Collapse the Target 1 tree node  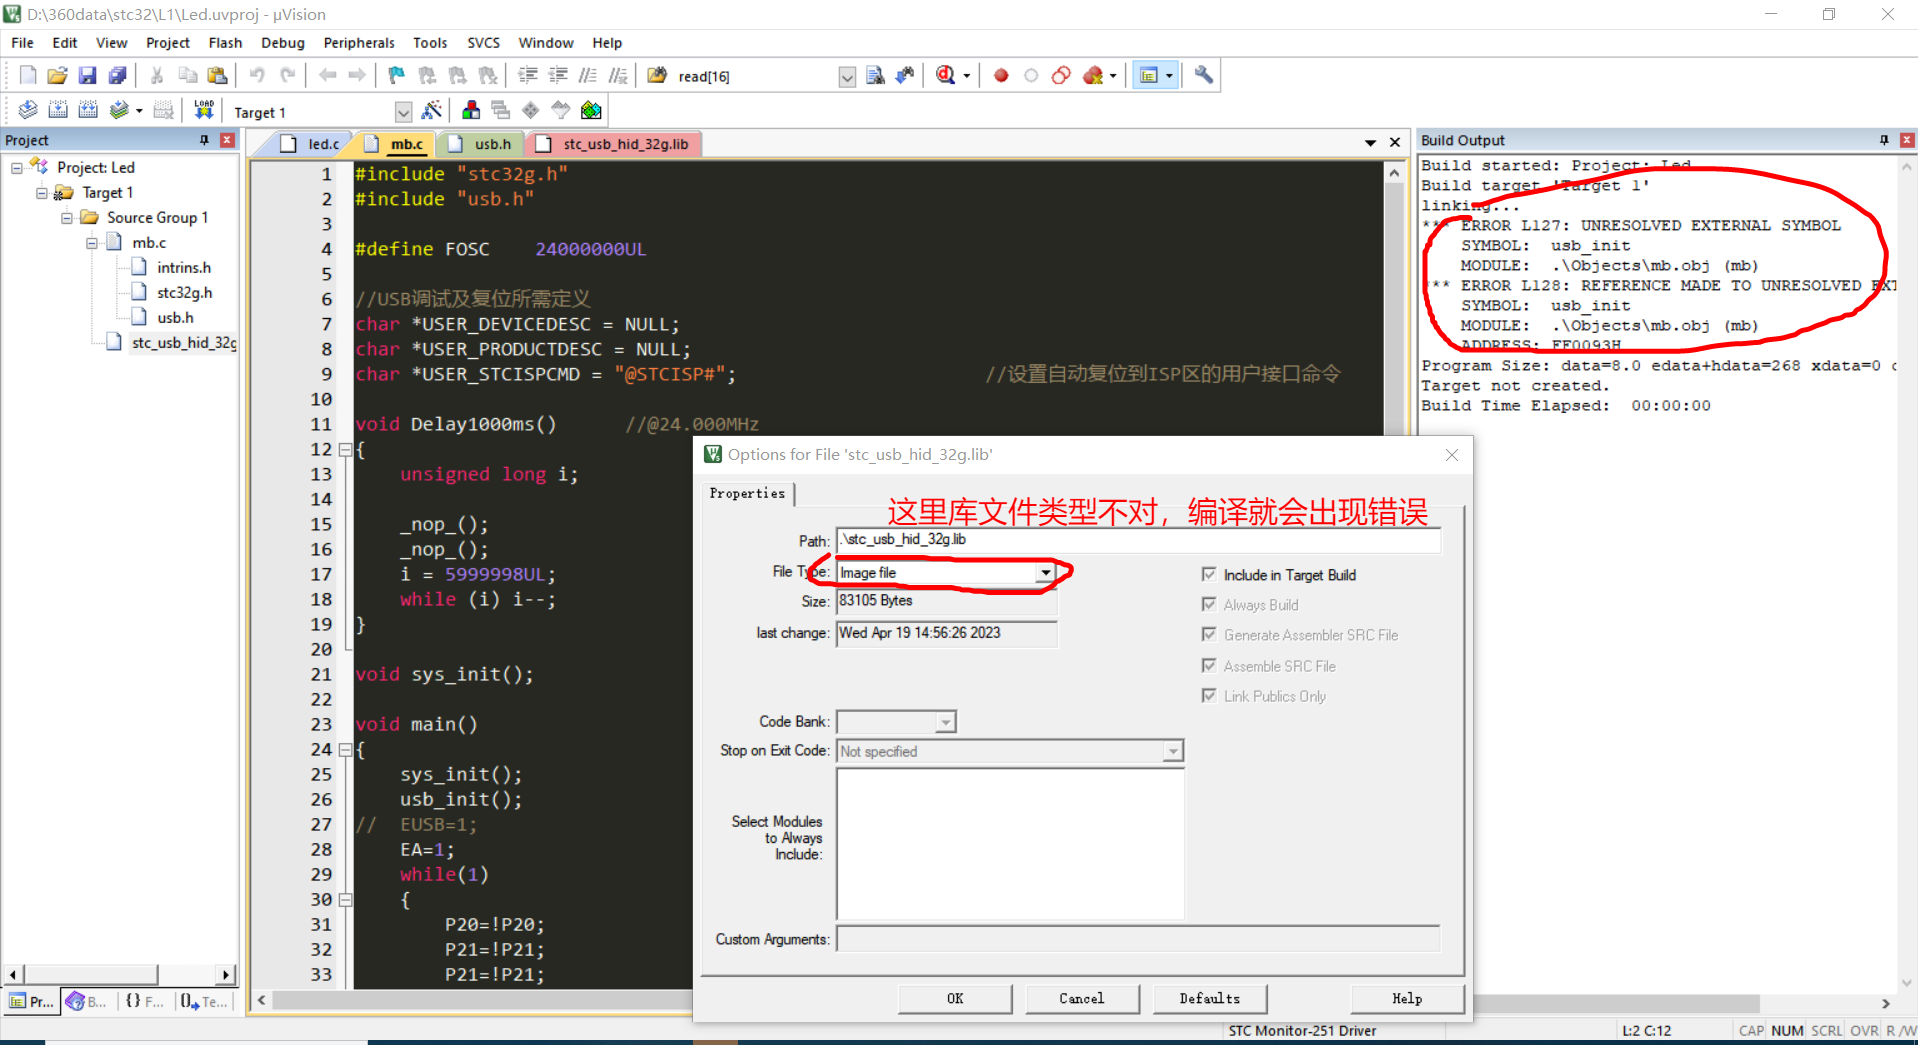coord(42,193)
